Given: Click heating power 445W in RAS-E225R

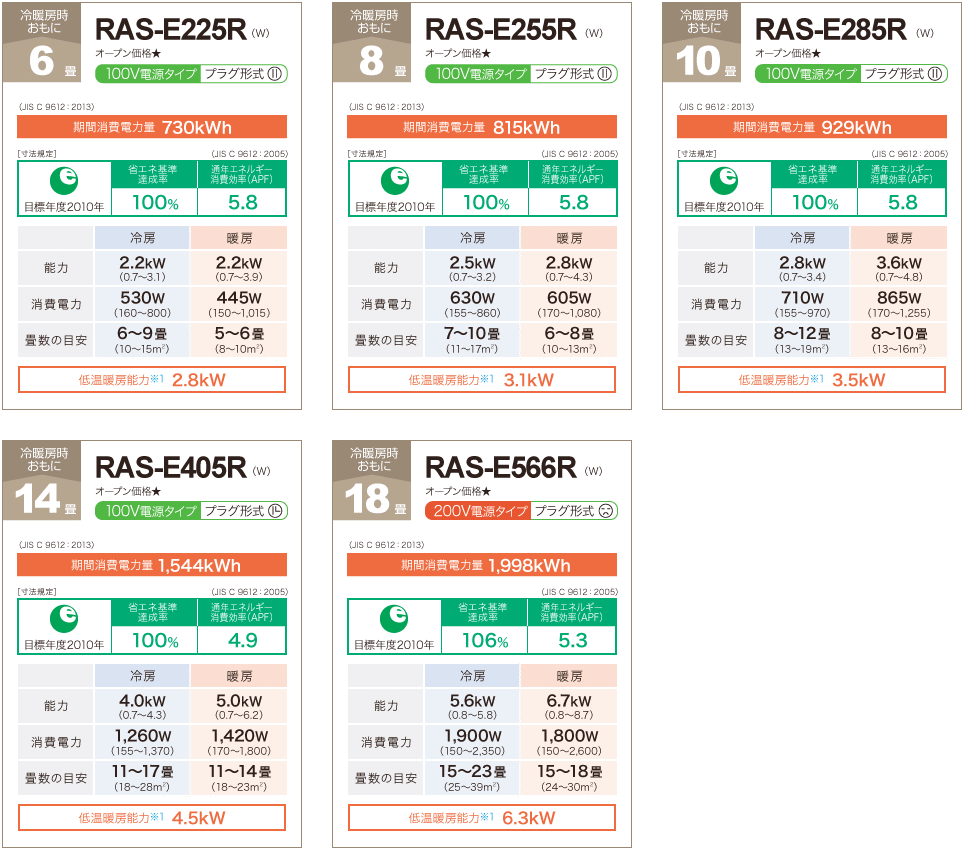Looking at the screenshot, I should [x=239, y=298].
